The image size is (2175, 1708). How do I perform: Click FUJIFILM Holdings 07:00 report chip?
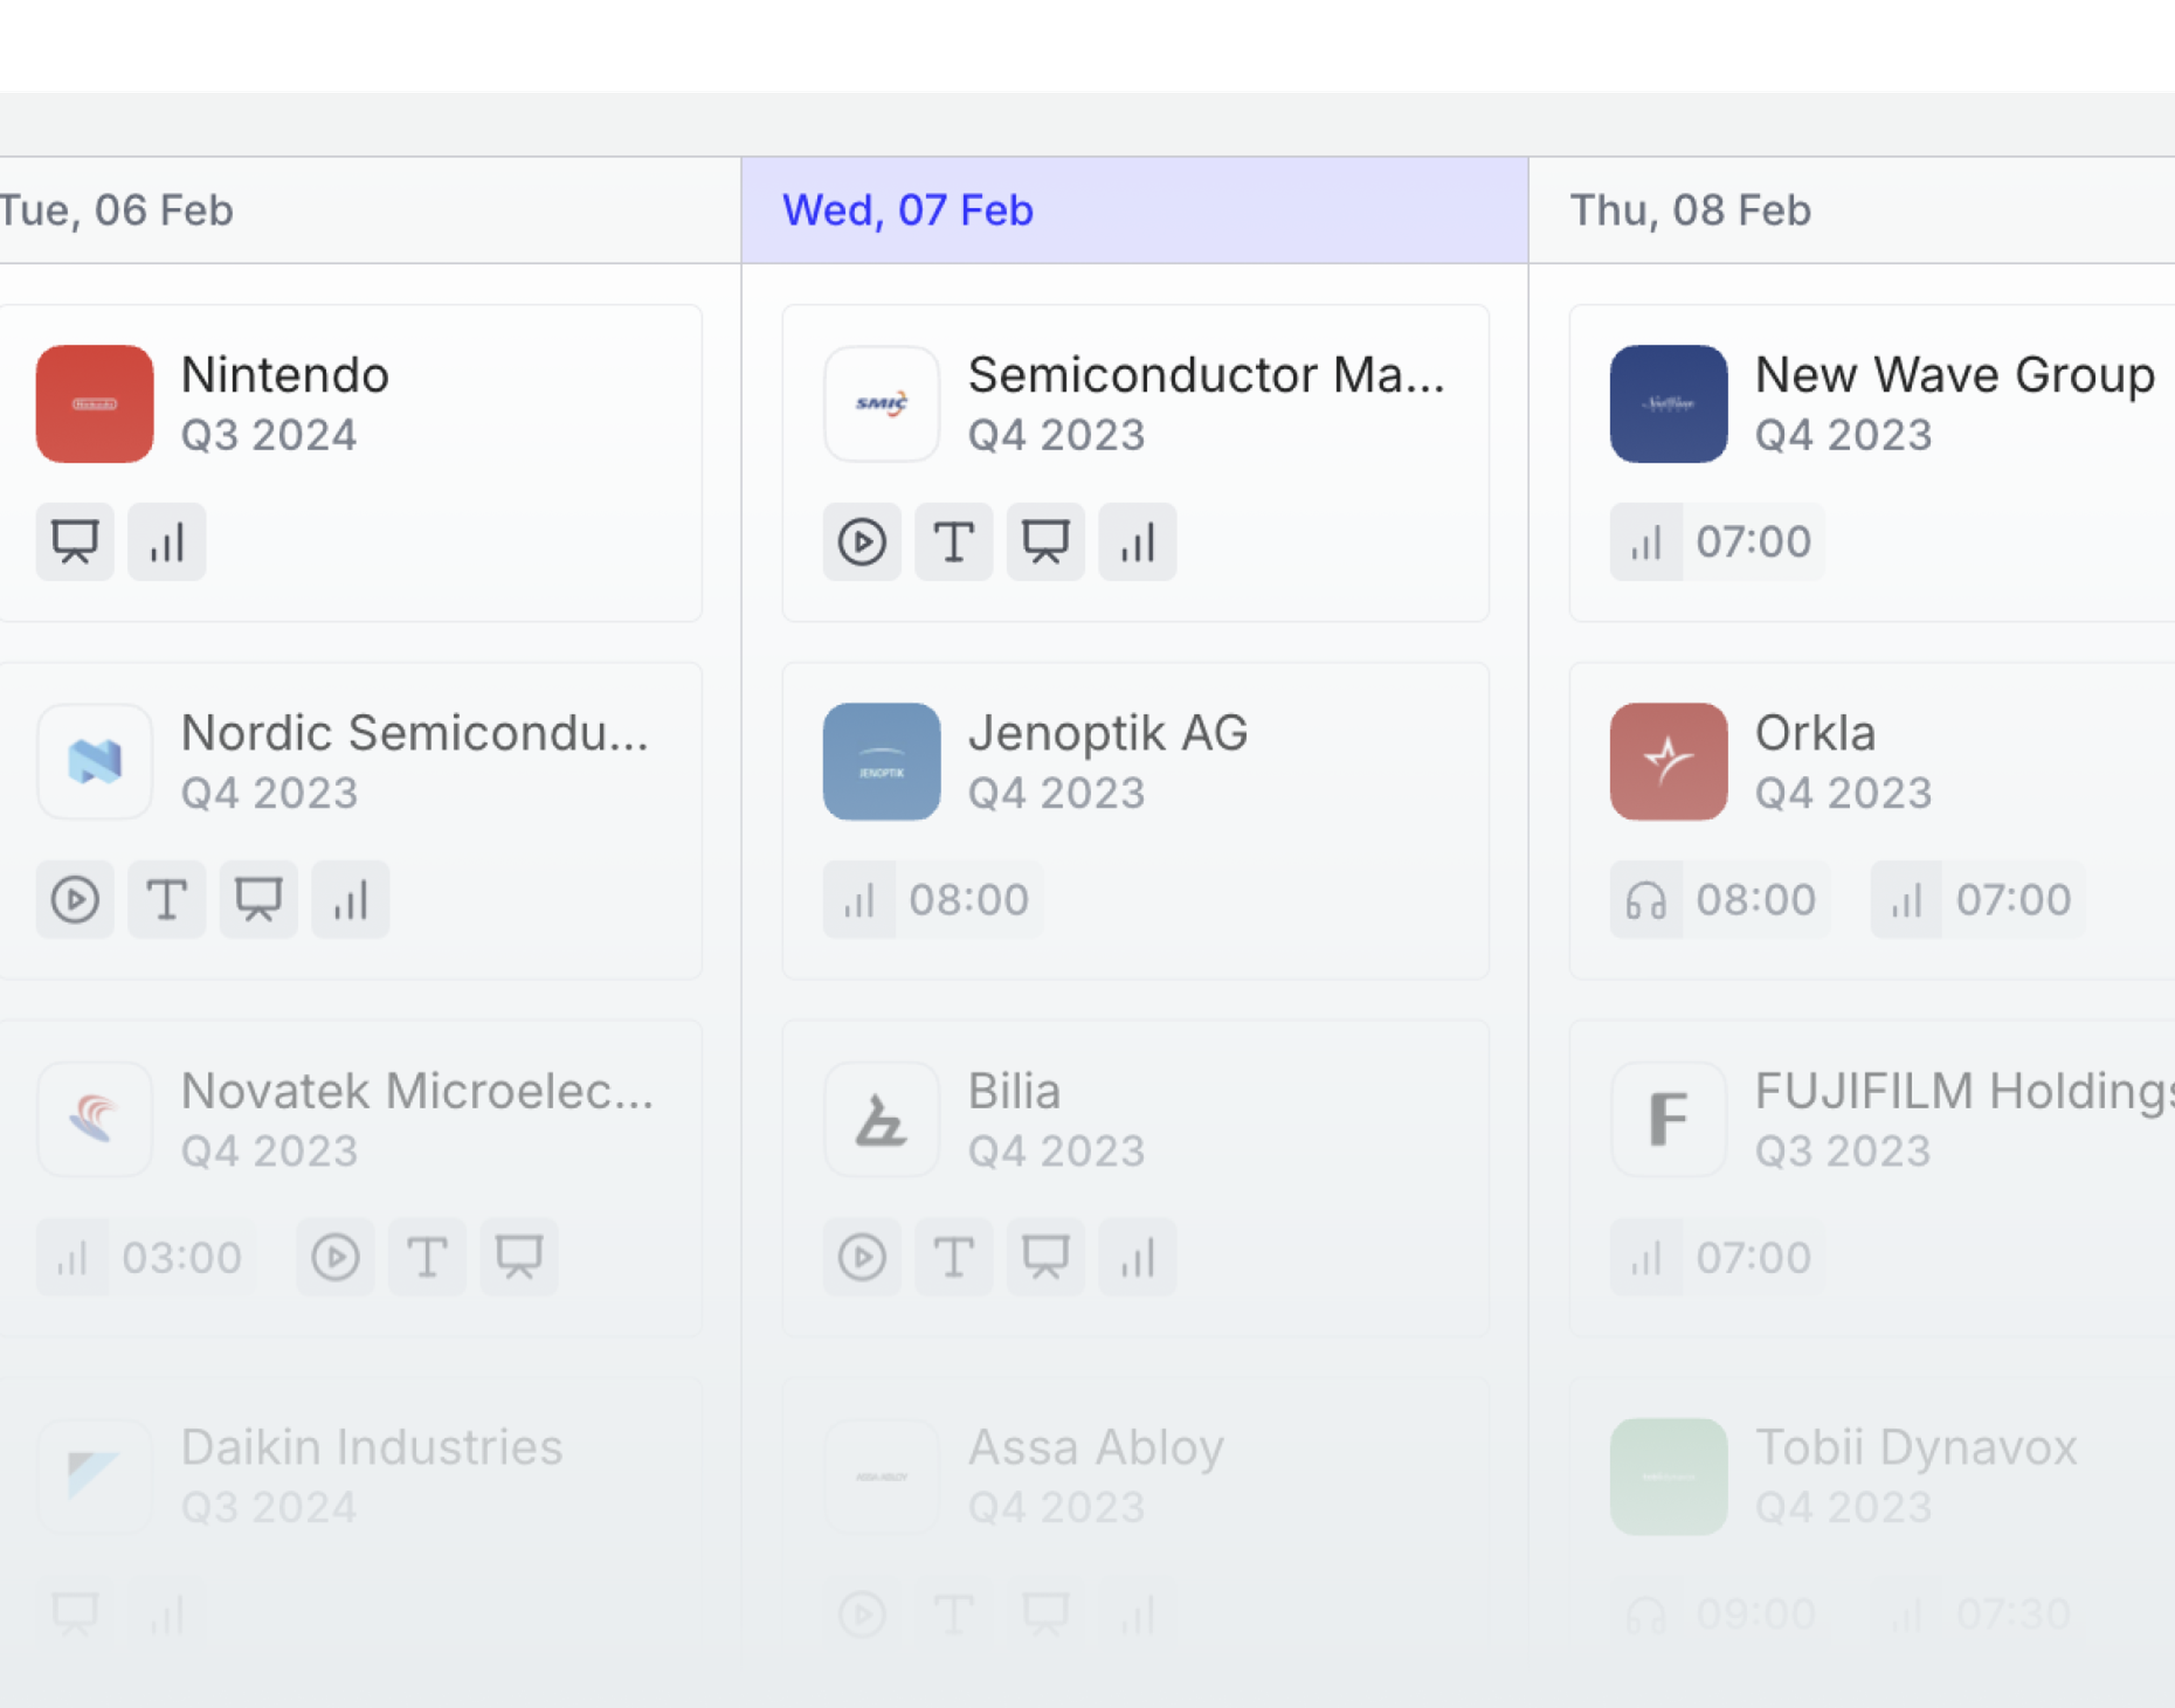click(1718, 1258)
